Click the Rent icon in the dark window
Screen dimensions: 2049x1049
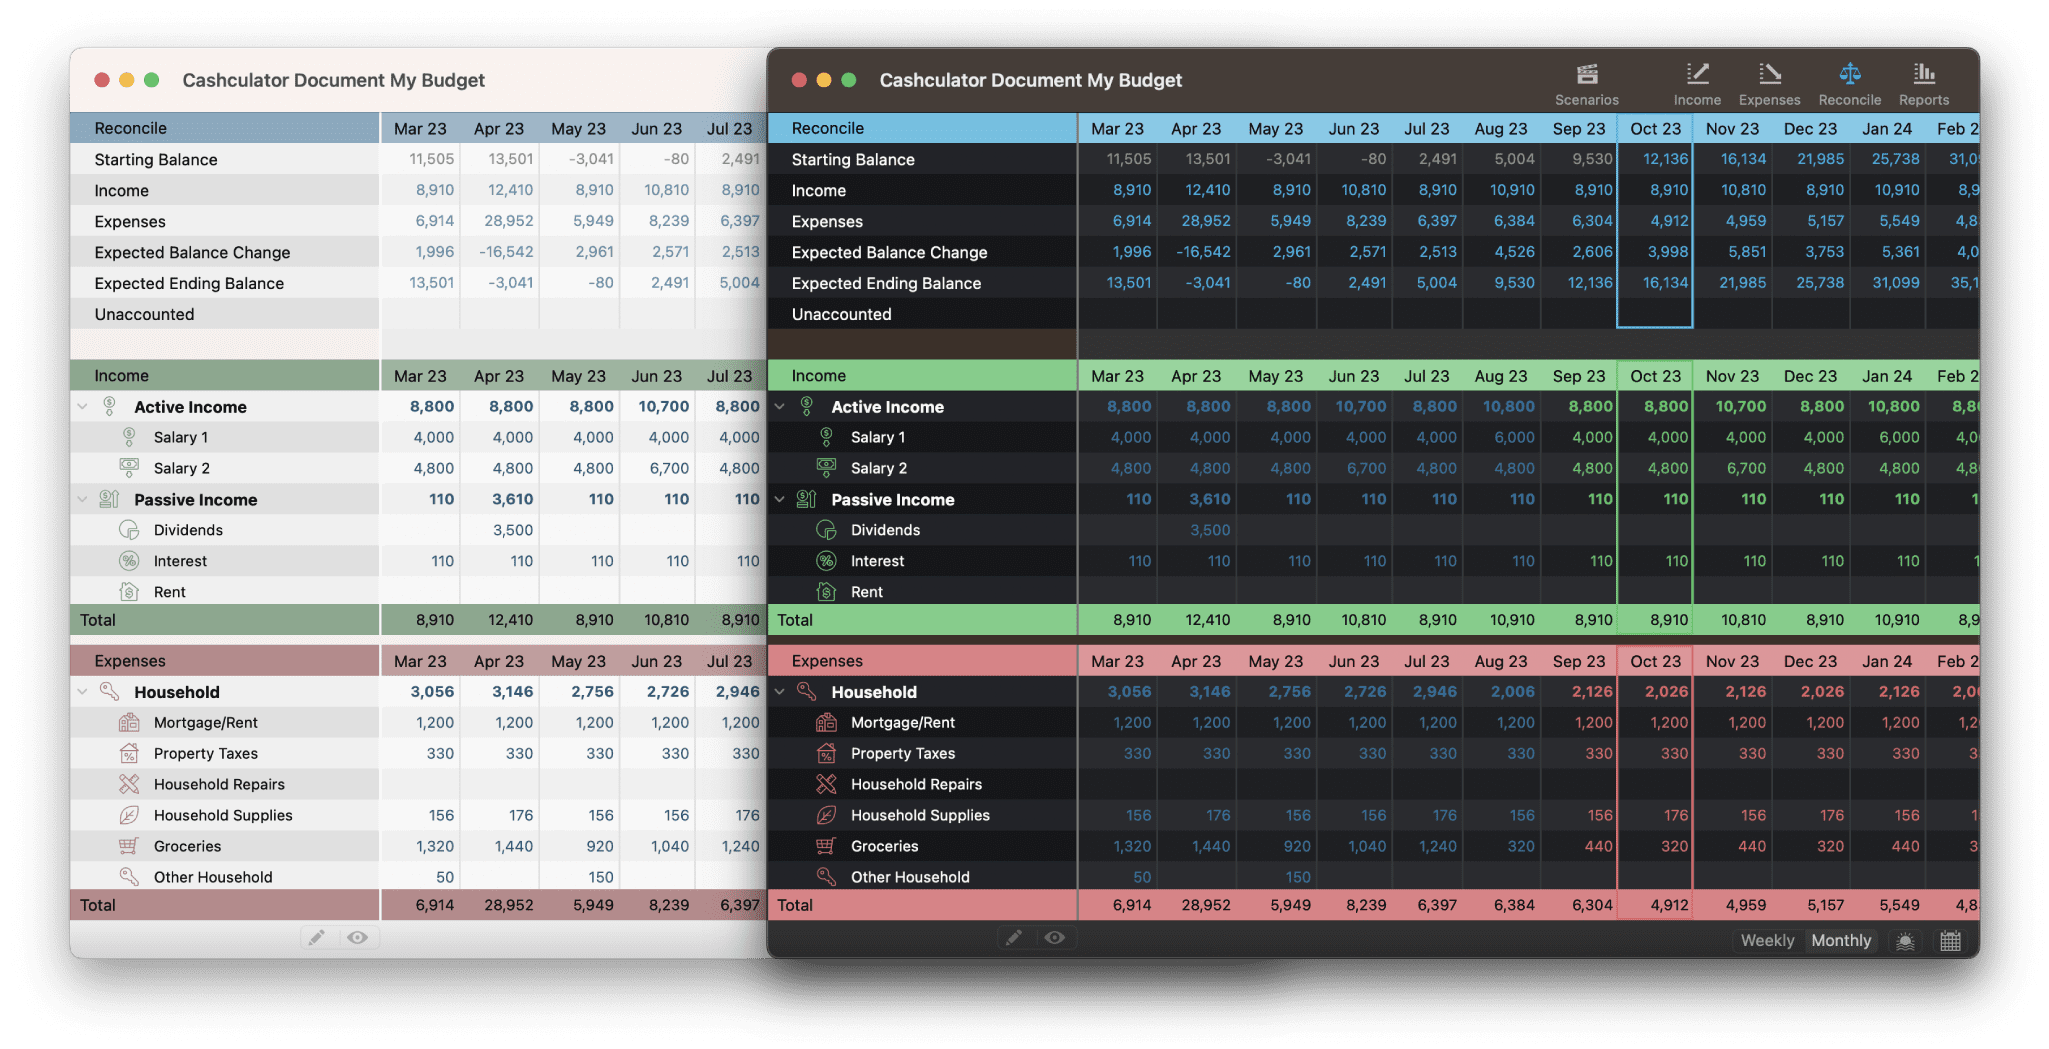coord(826,592)
